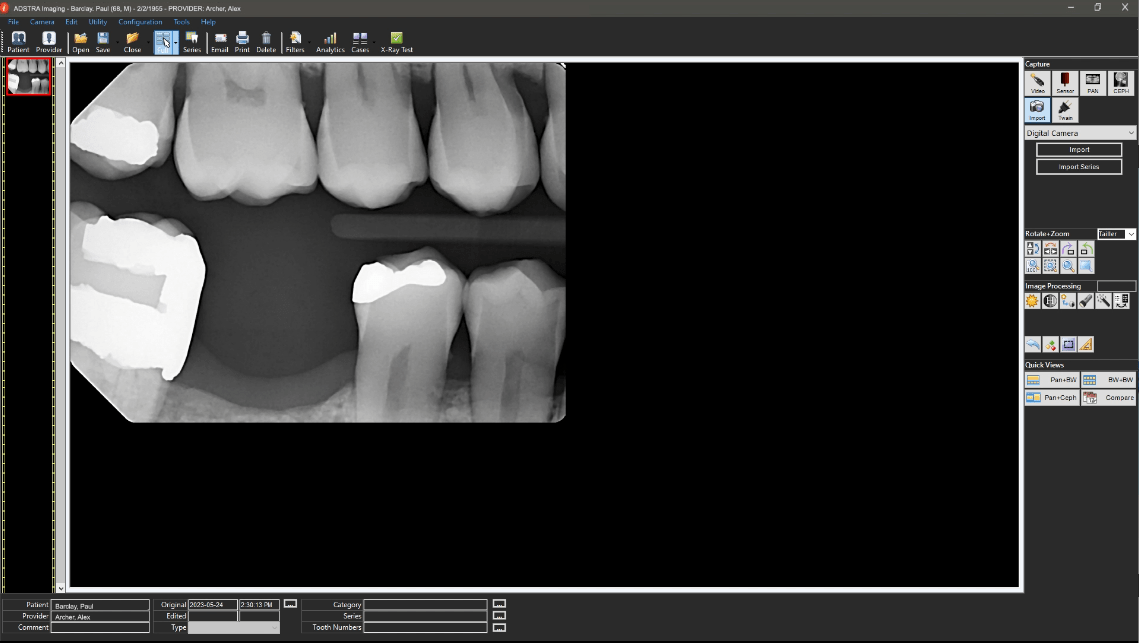Select the bitewing thumbnail in the left strip
Viewport: 1139px width, 643px height.
[28, 77]
